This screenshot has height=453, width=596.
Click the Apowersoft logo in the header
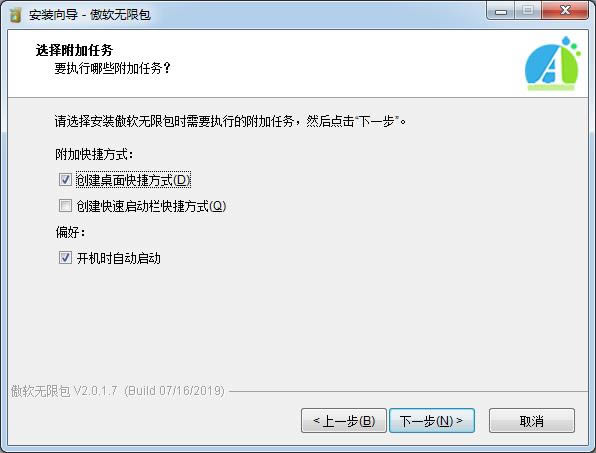[x=553, y=64]
